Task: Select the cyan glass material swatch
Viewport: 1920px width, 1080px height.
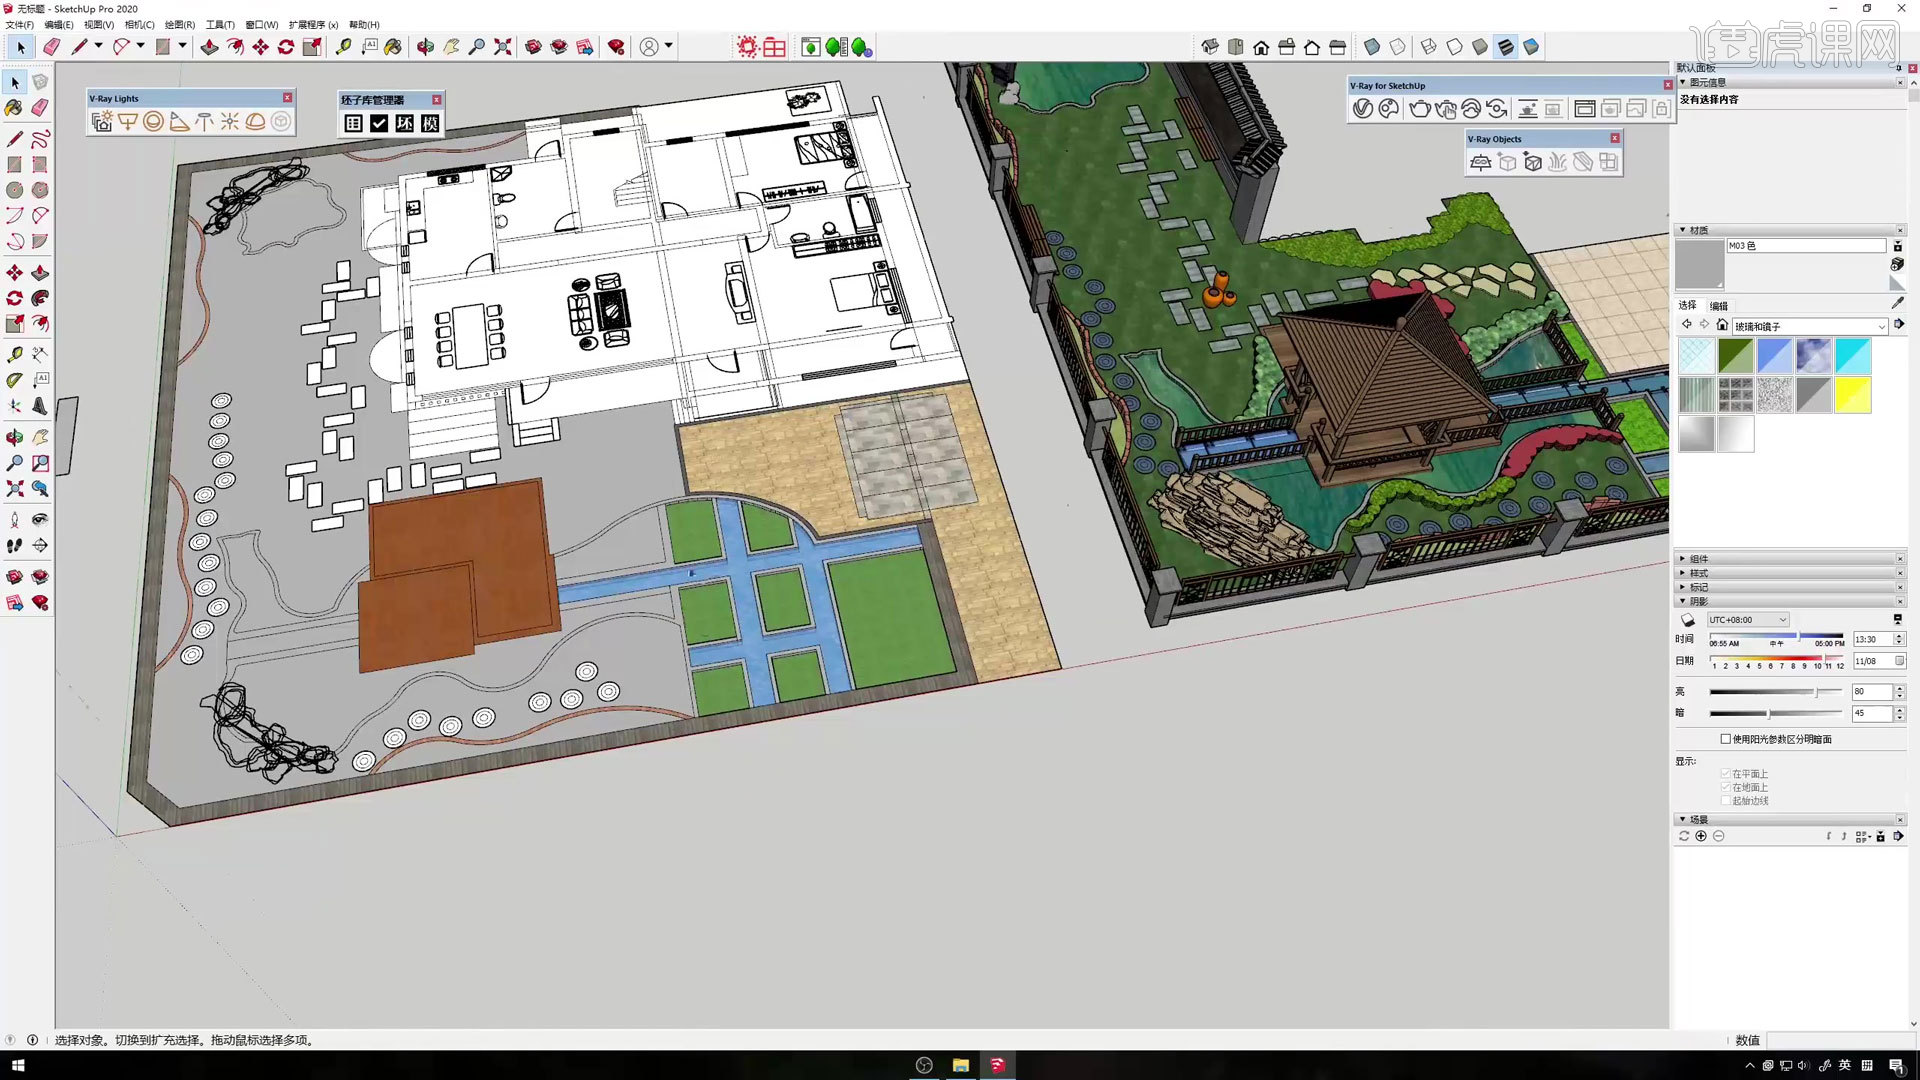Action: [1852, 356]
